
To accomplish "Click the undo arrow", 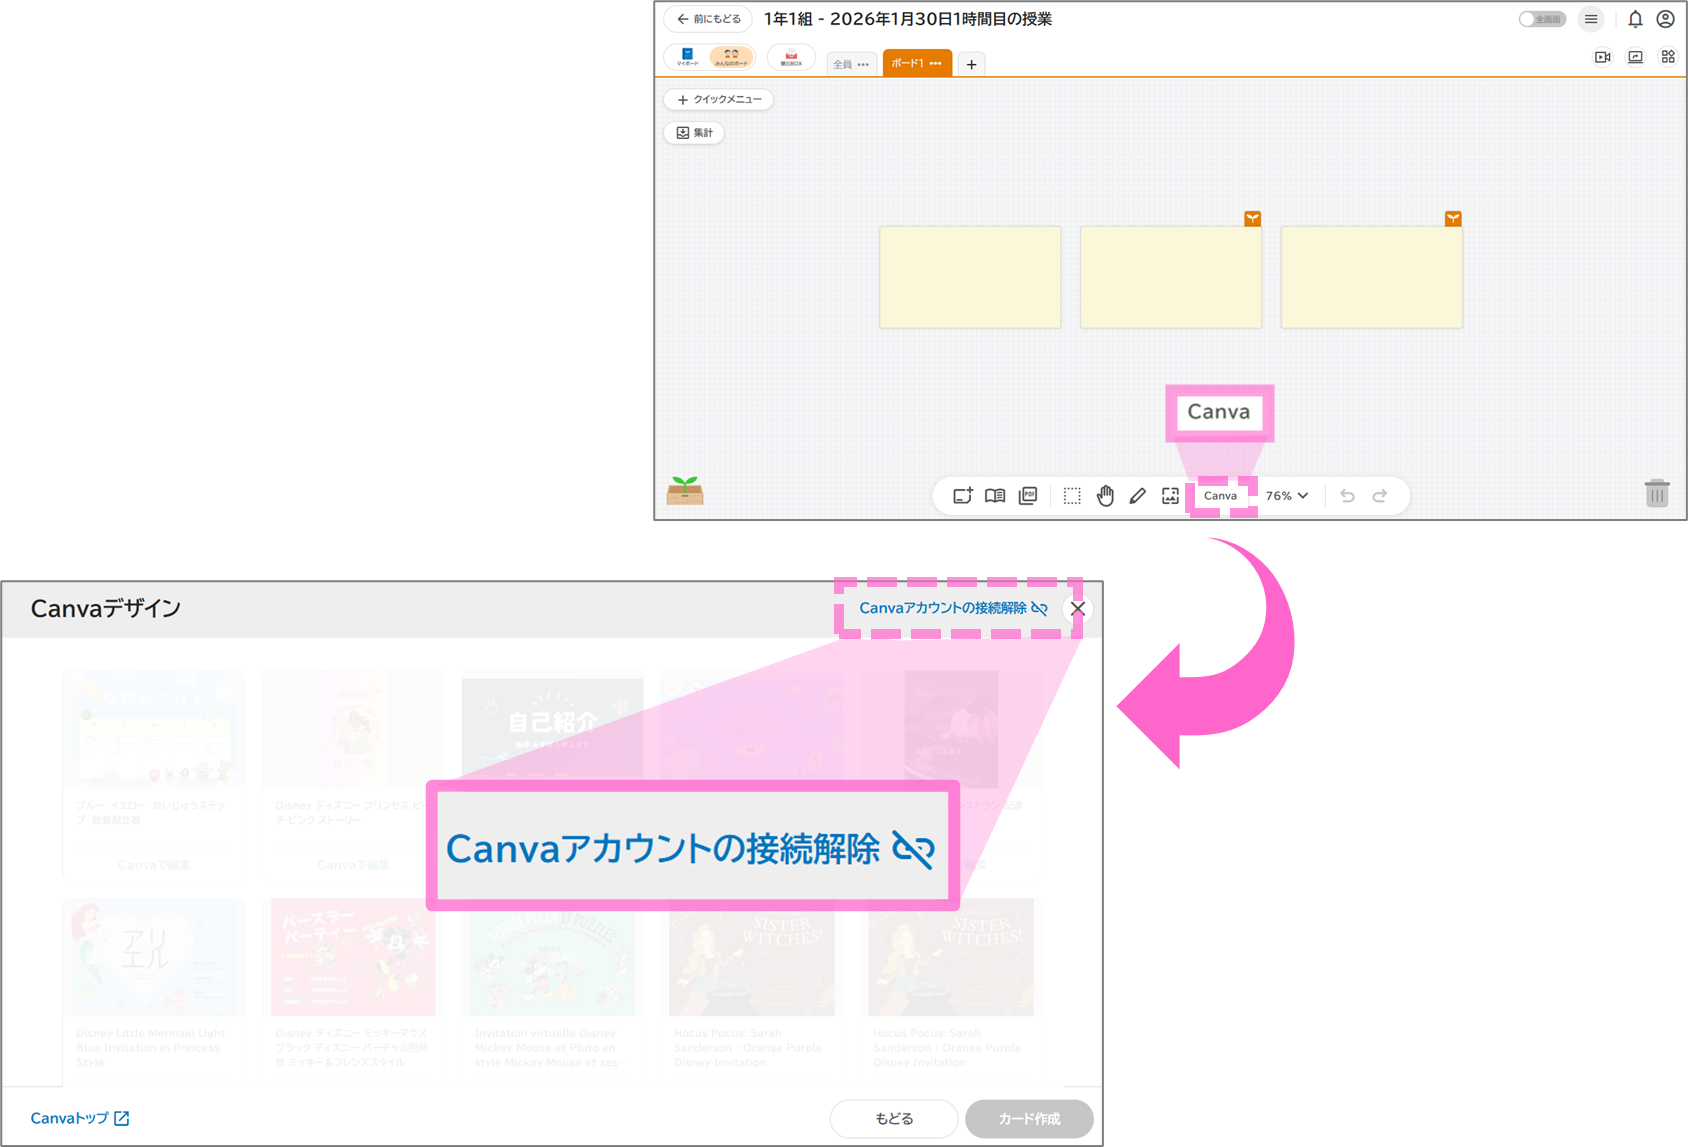I will (x=1347, y=496).
